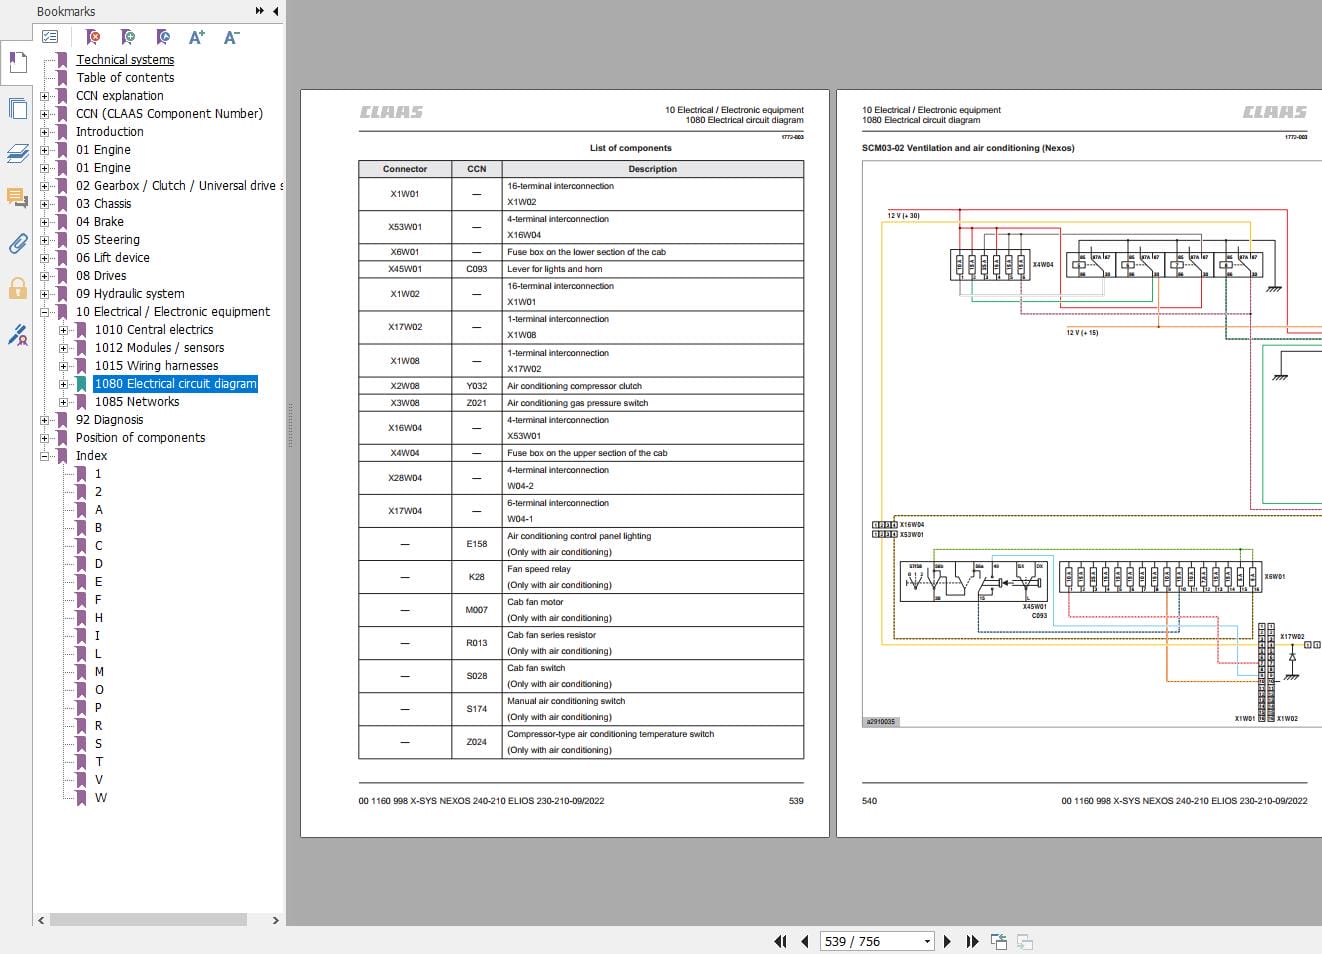Open index letter H bookmark
Image resolution: width=1322 pixels, height=954 pixels.
[x=99, y=618]
